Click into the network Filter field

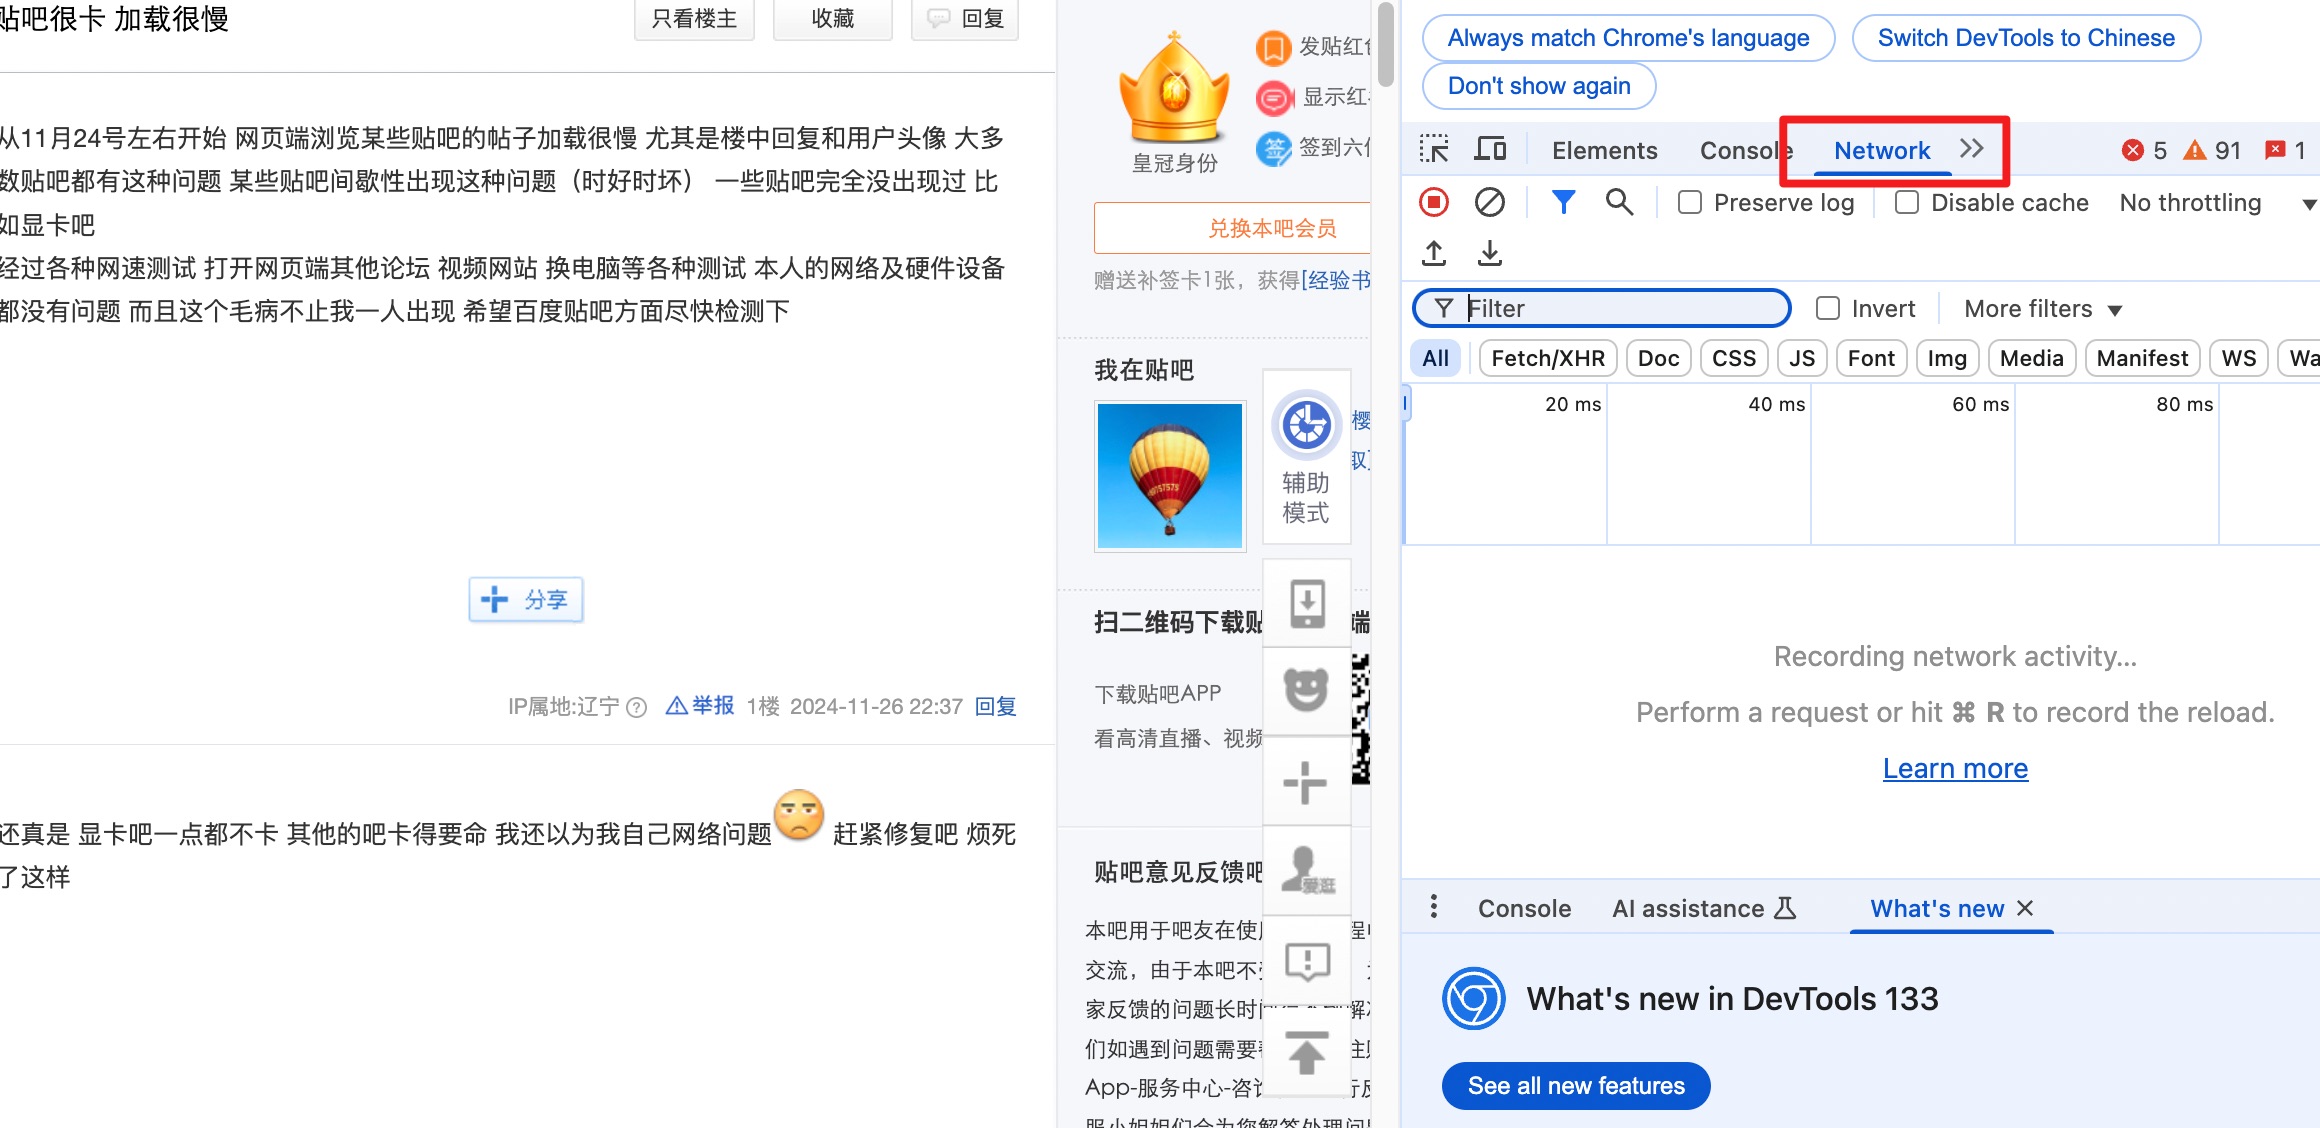tap(1620, 309)
